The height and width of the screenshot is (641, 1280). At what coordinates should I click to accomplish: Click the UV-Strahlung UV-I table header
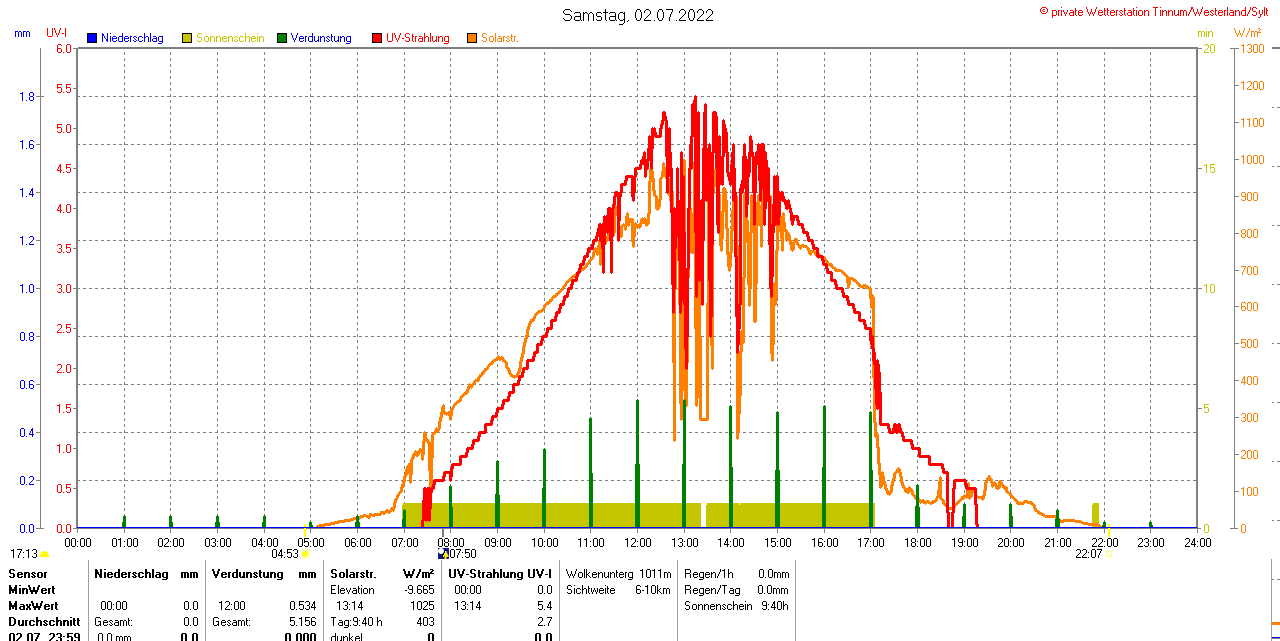(500, 574)
